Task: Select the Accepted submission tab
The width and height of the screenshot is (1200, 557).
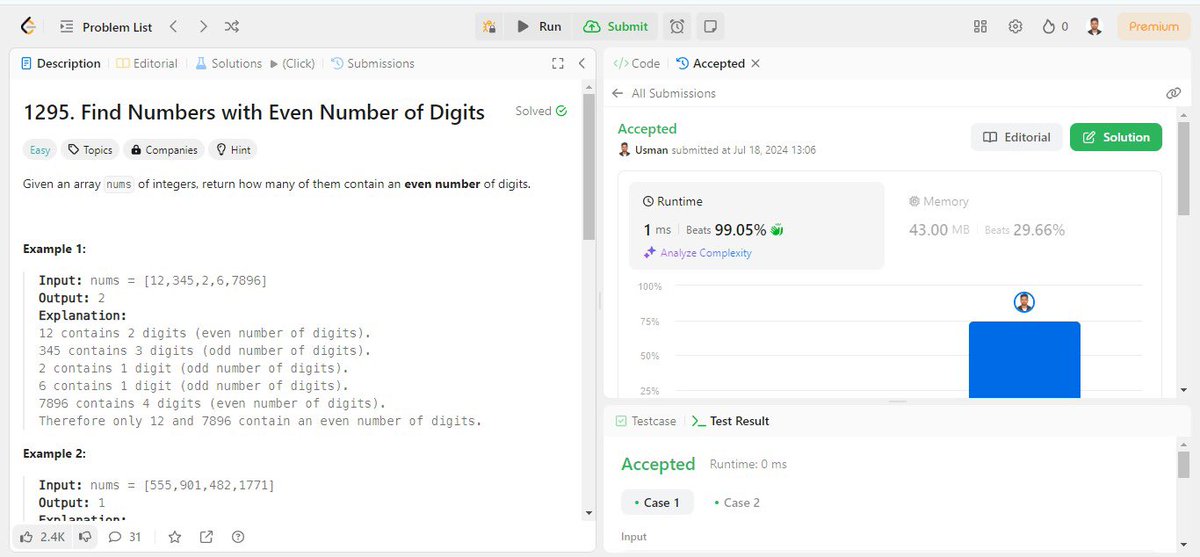Action: pyautogui.click(x=711, y=63)
